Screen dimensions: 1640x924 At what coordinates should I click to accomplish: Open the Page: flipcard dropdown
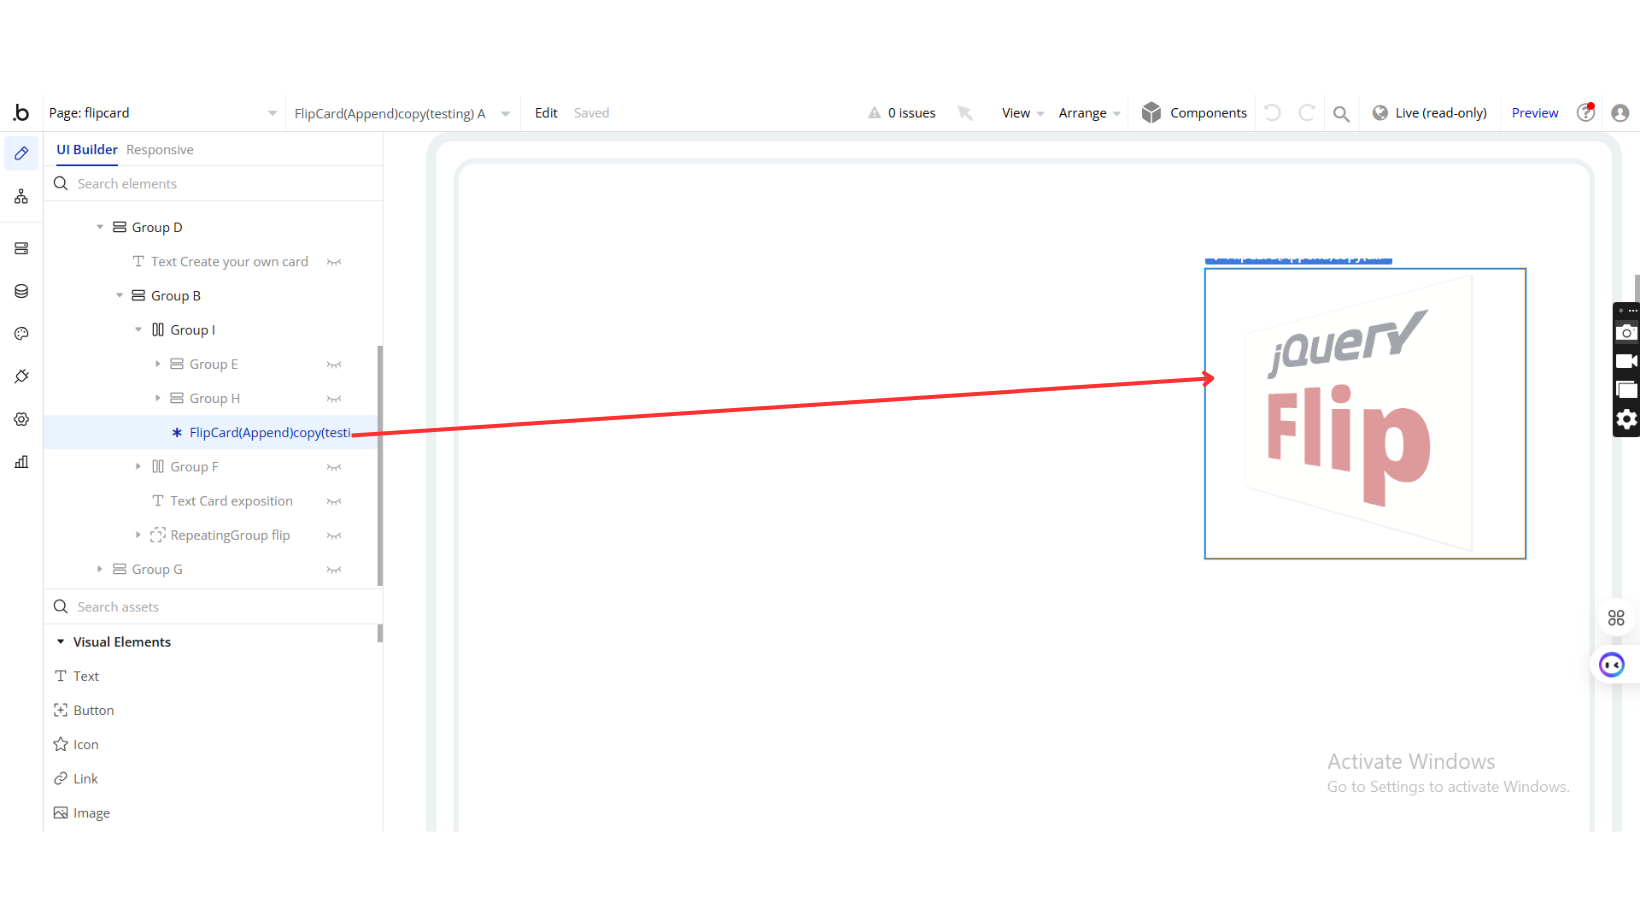click(x=163, y=113)
